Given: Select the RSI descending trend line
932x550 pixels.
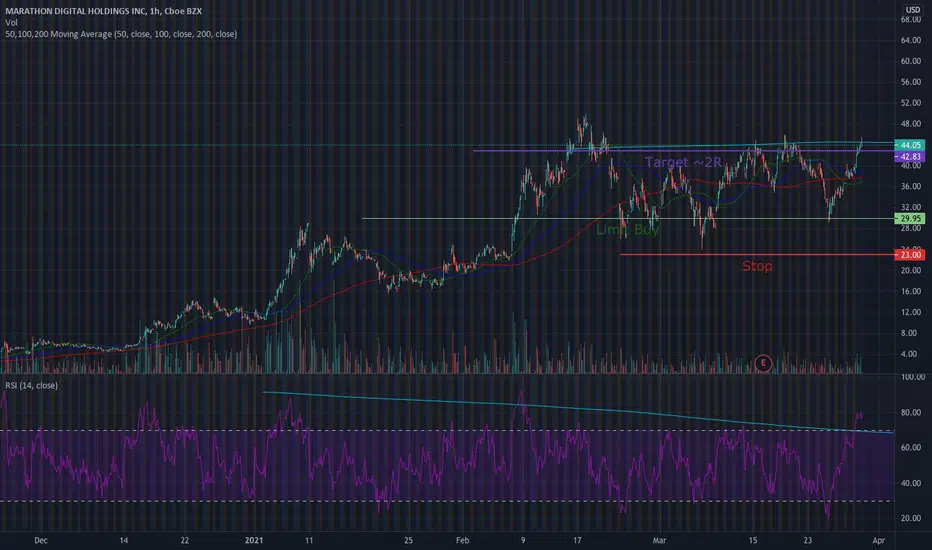Looking at the screenshot, I should (x=578, y=409).
